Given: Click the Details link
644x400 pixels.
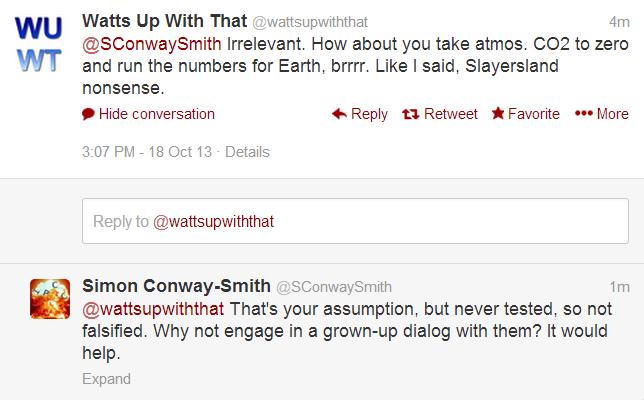Looking at the screenshot, I should (248, 152).
